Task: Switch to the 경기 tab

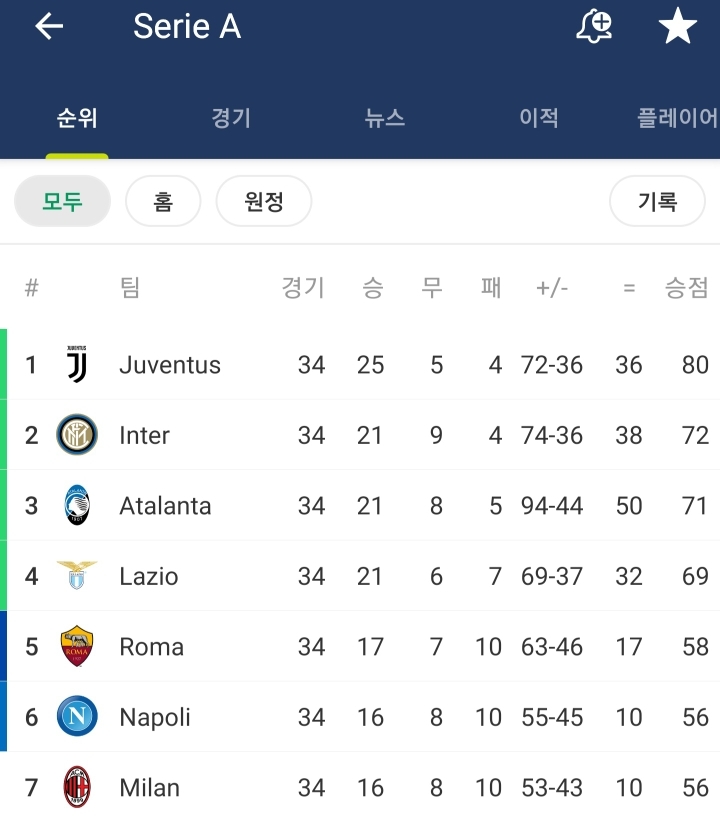Action: pyautogui.click(x=231, y=118)
